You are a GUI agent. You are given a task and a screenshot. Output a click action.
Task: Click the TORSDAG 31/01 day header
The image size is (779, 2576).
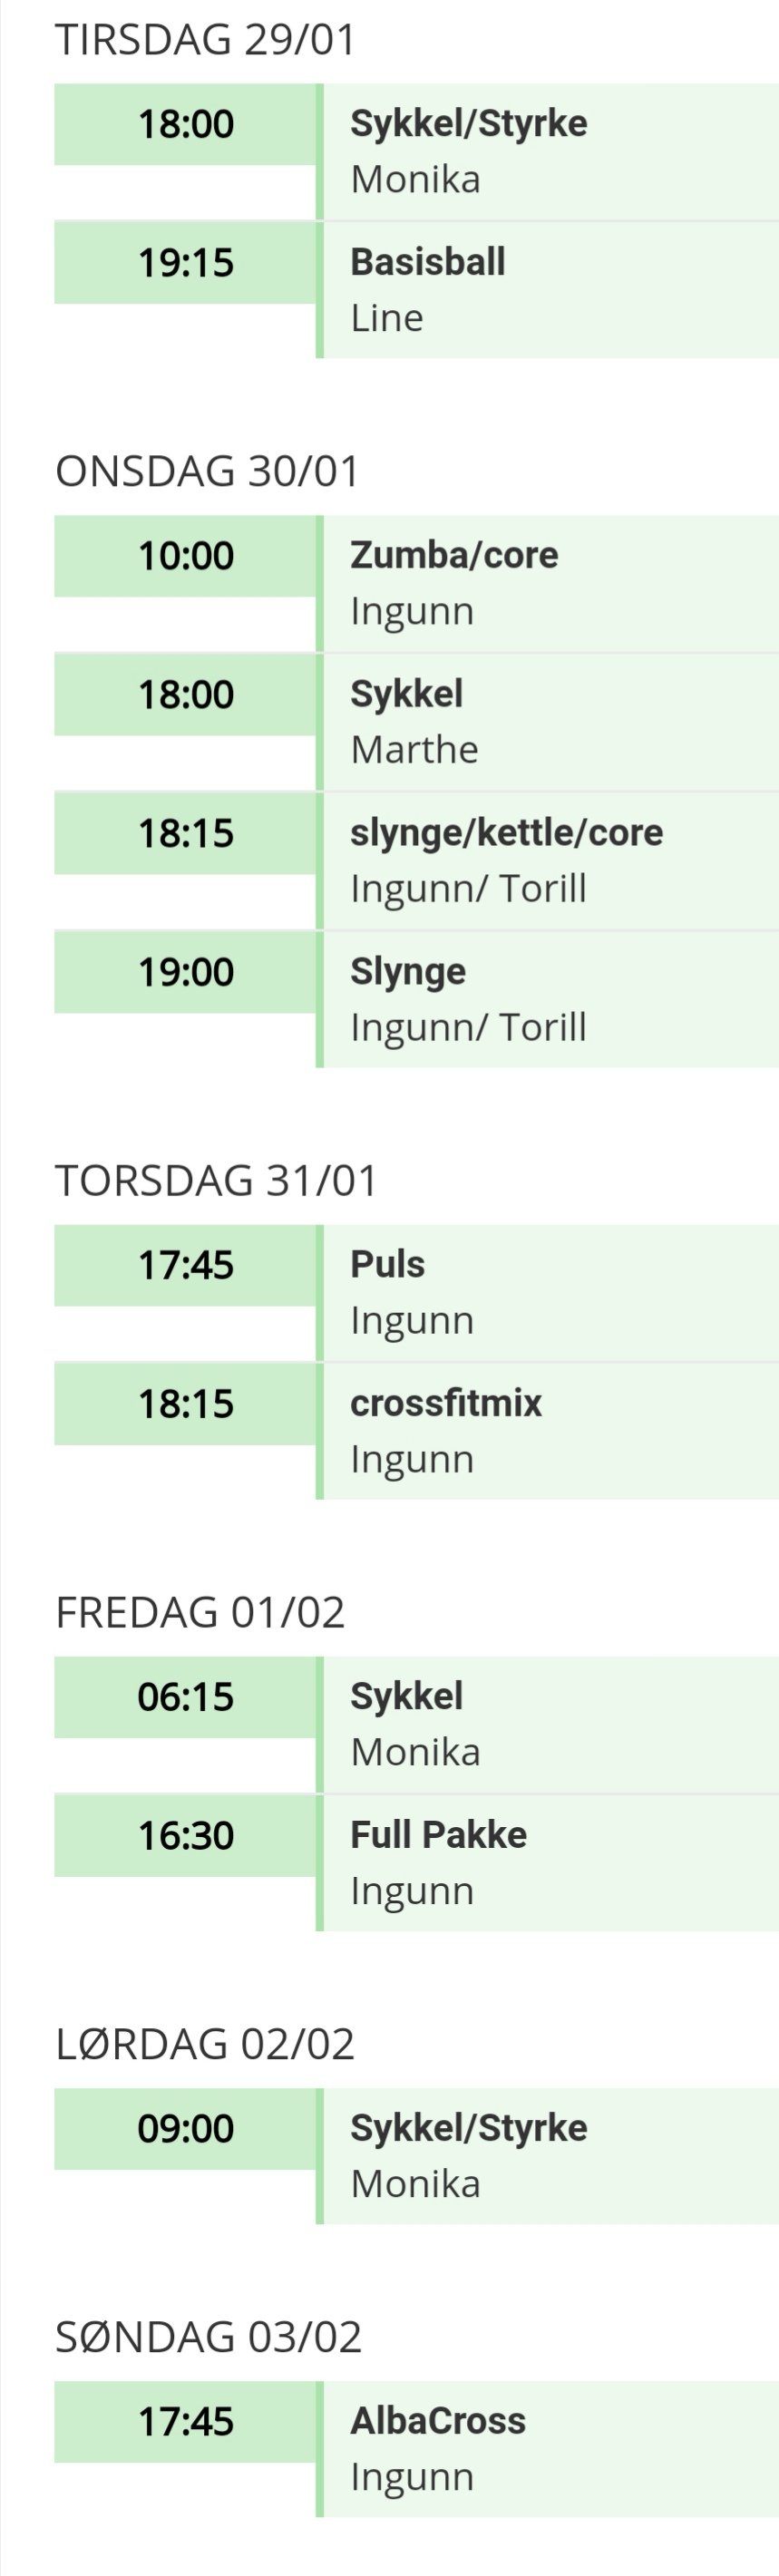tap(216, 1181)
